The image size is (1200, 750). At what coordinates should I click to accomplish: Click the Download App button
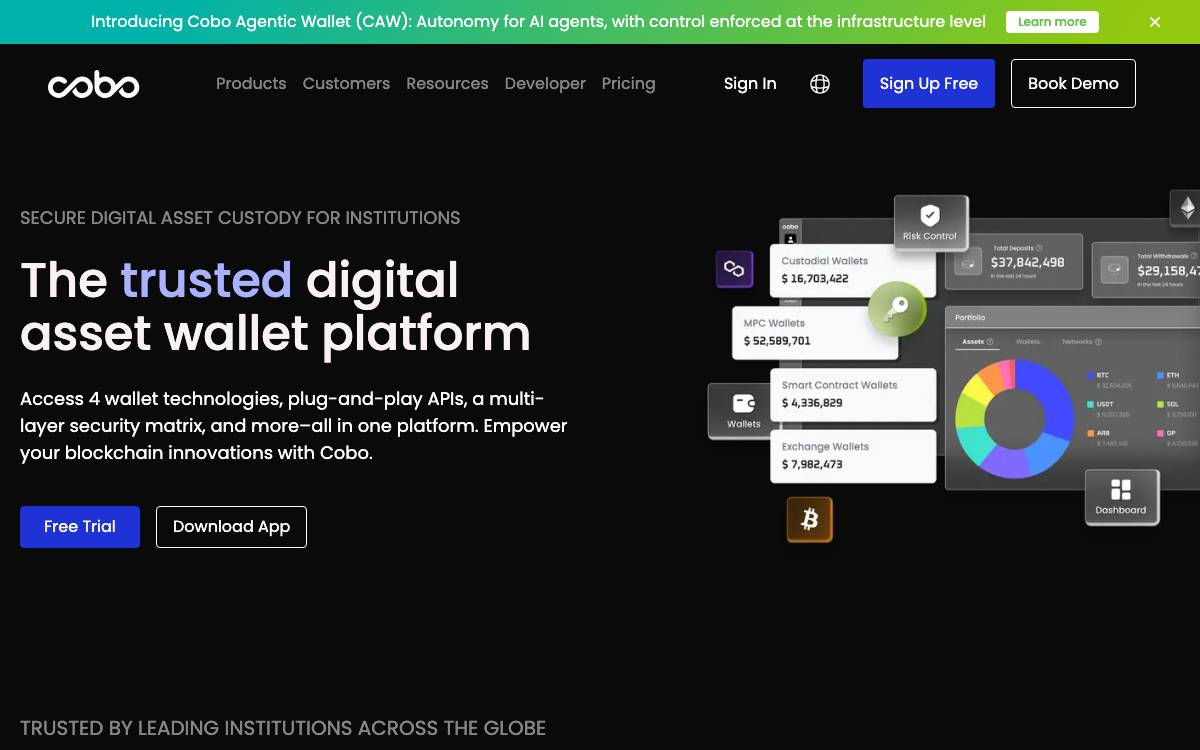(231, 527)
